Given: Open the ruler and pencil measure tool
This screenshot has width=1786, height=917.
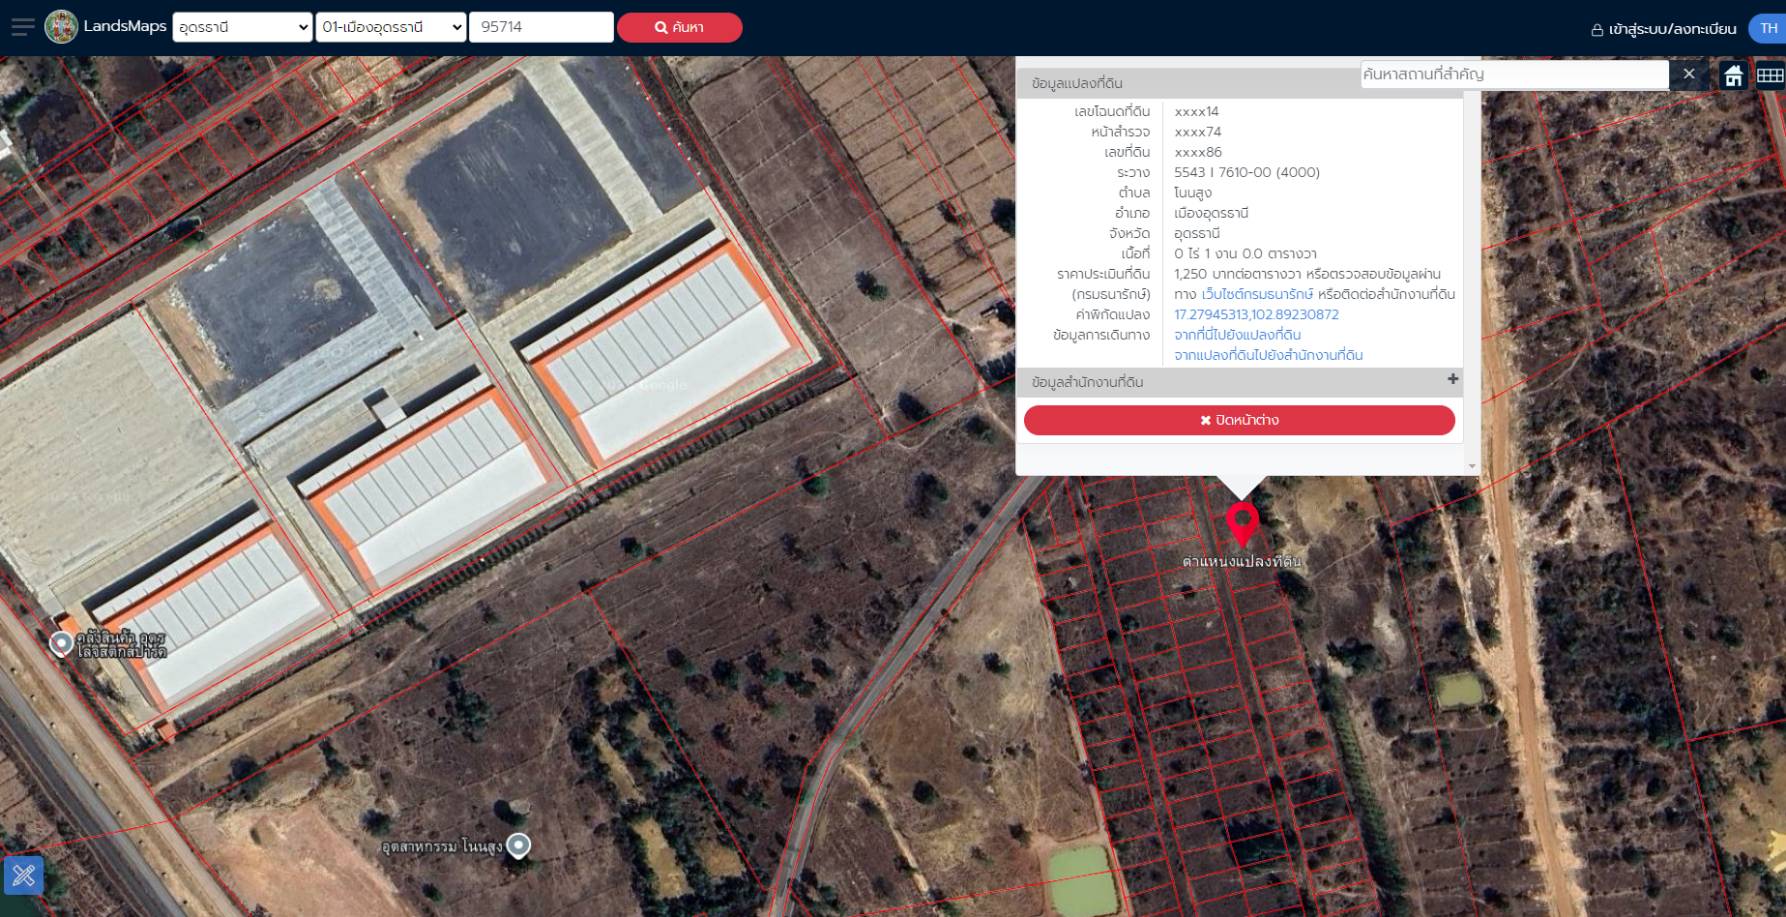Looking at the screenshot, I should pyautogui.click(x=24, y=876).
